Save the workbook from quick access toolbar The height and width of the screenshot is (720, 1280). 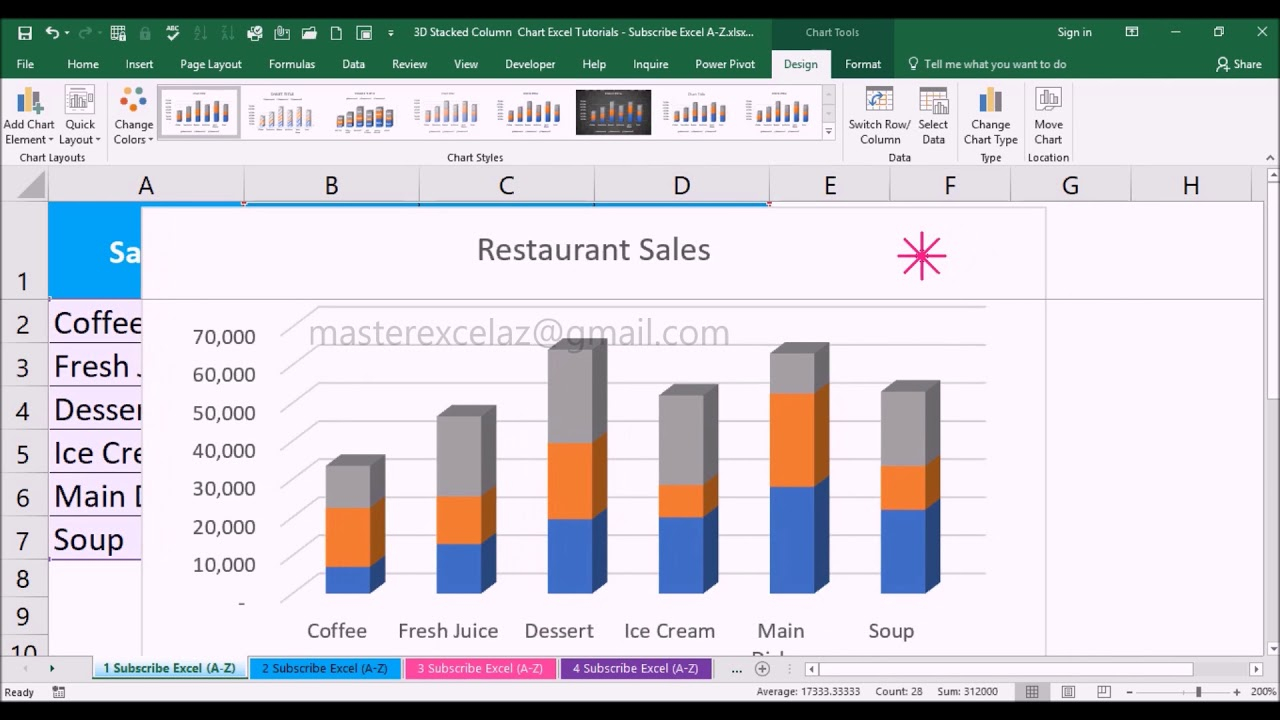click(x=25, y=32)
